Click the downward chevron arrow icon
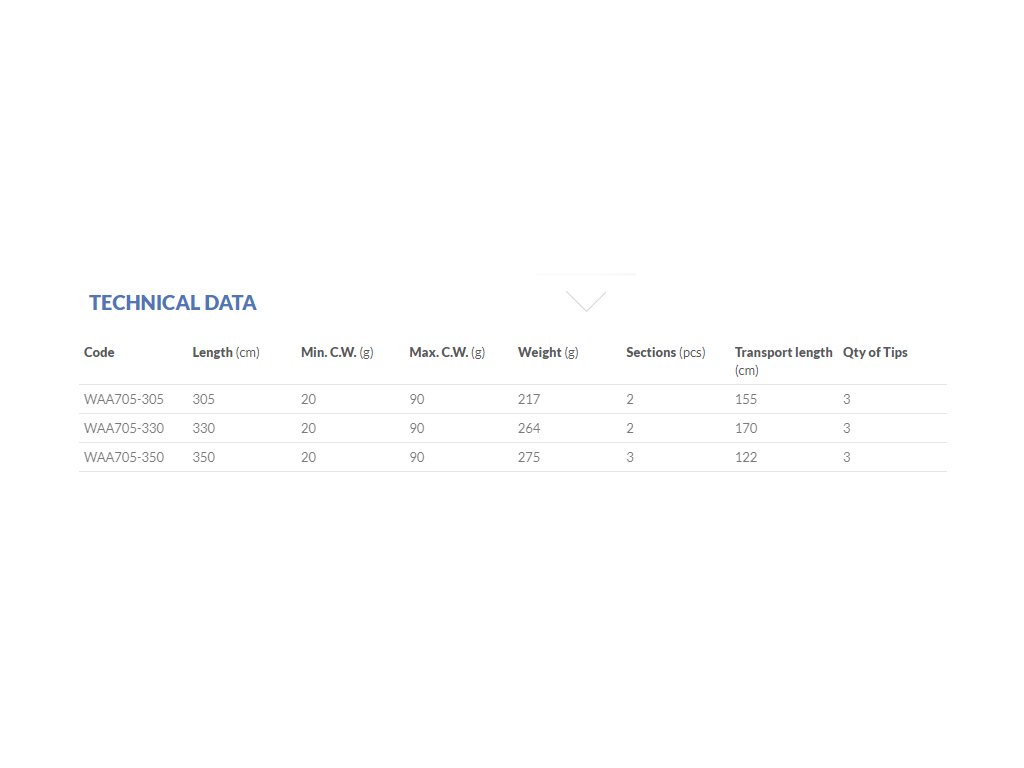 click(x=586, y=301)
